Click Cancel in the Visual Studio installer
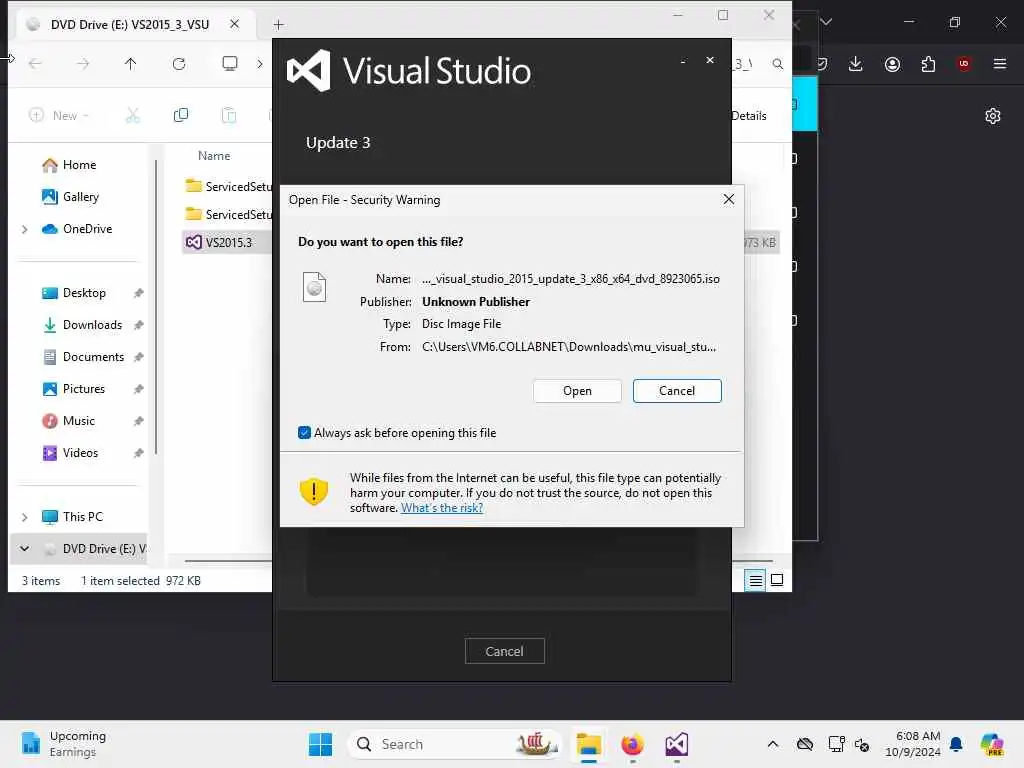The image size is (1024, 768). (504, 651)
